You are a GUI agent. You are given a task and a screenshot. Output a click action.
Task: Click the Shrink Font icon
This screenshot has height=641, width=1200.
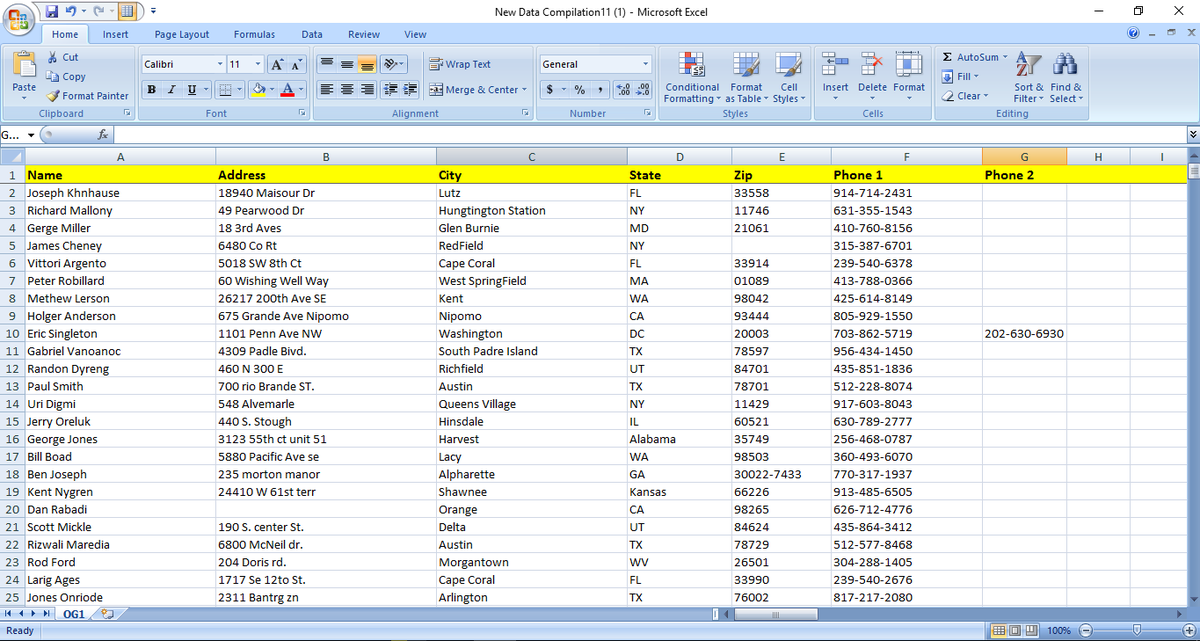(x=294, y=64)
